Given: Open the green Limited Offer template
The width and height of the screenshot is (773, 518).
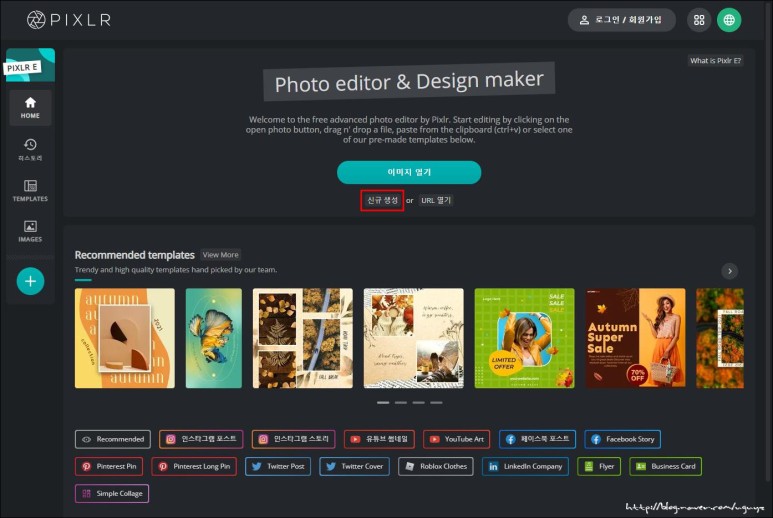Looking at the screenshot, I should 524,338.
